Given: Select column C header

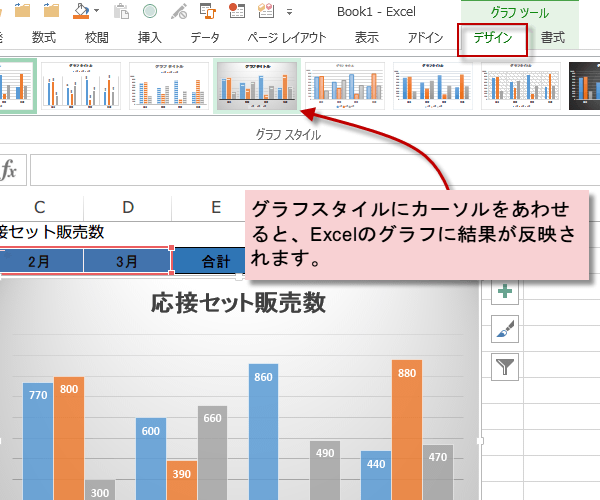Looking at the screenshot, I should click(40, 207).
